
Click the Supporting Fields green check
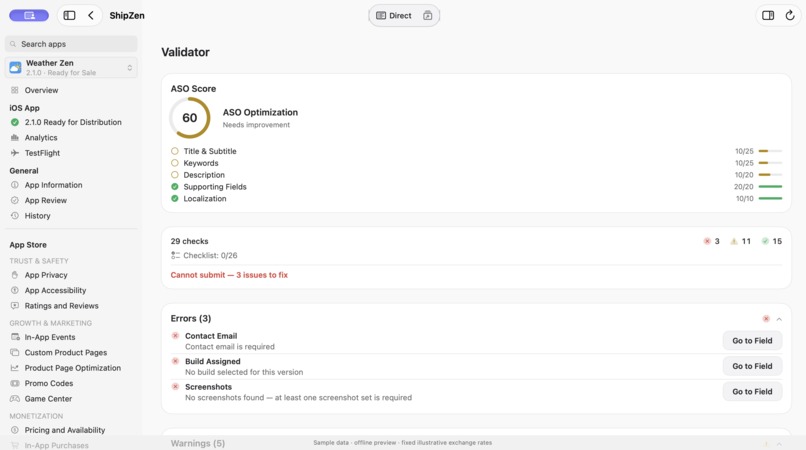(x=175, y=186)
